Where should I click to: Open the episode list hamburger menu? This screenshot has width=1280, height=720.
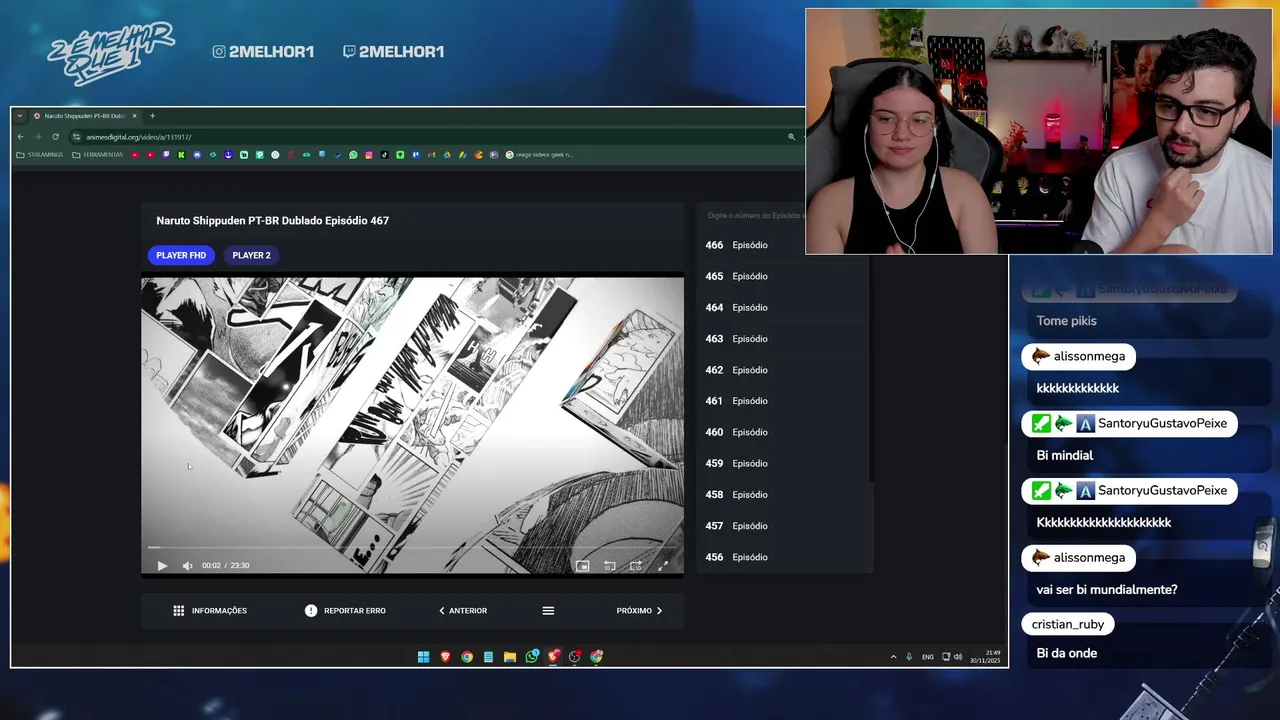548,611
